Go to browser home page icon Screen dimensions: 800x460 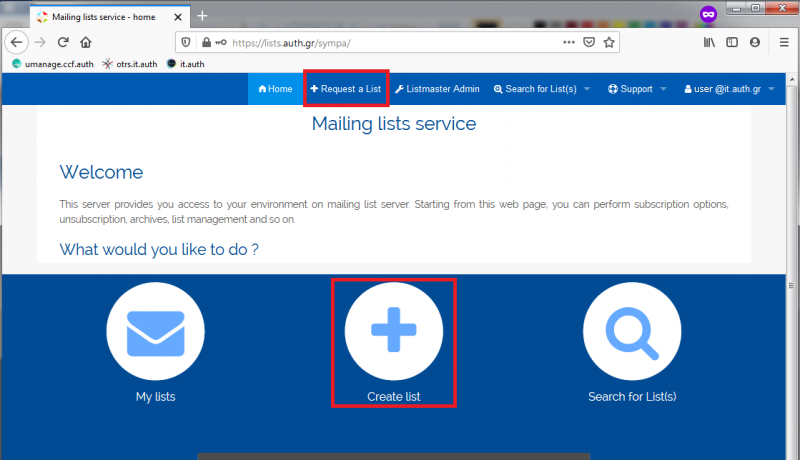tap(86, 42)
